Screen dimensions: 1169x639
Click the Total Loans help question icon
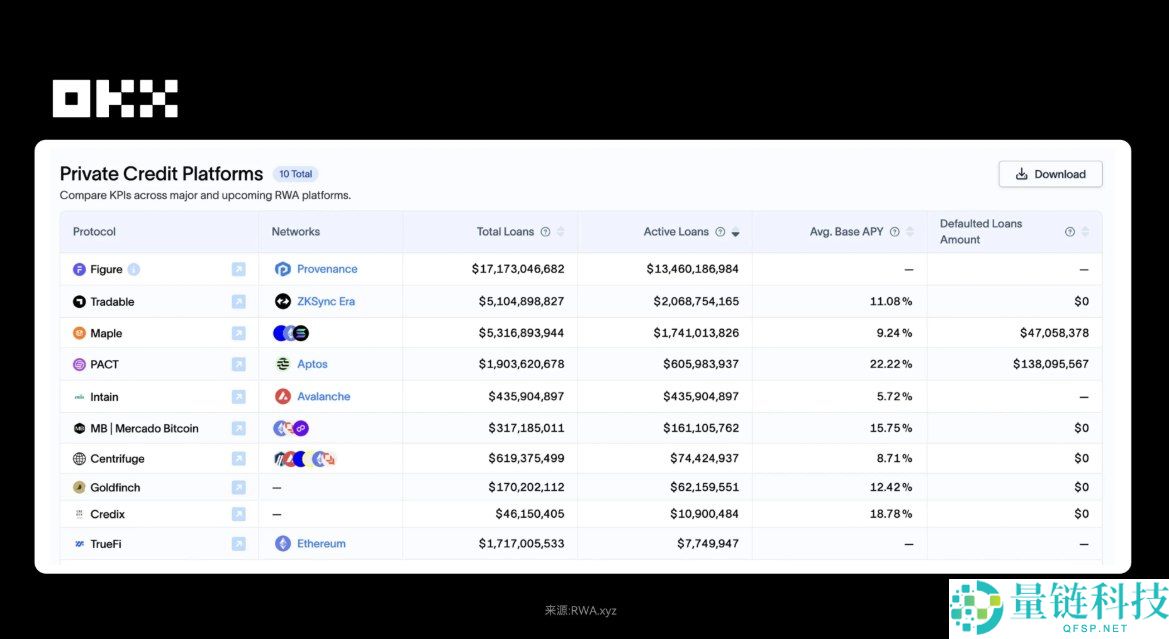pos(545,232)
